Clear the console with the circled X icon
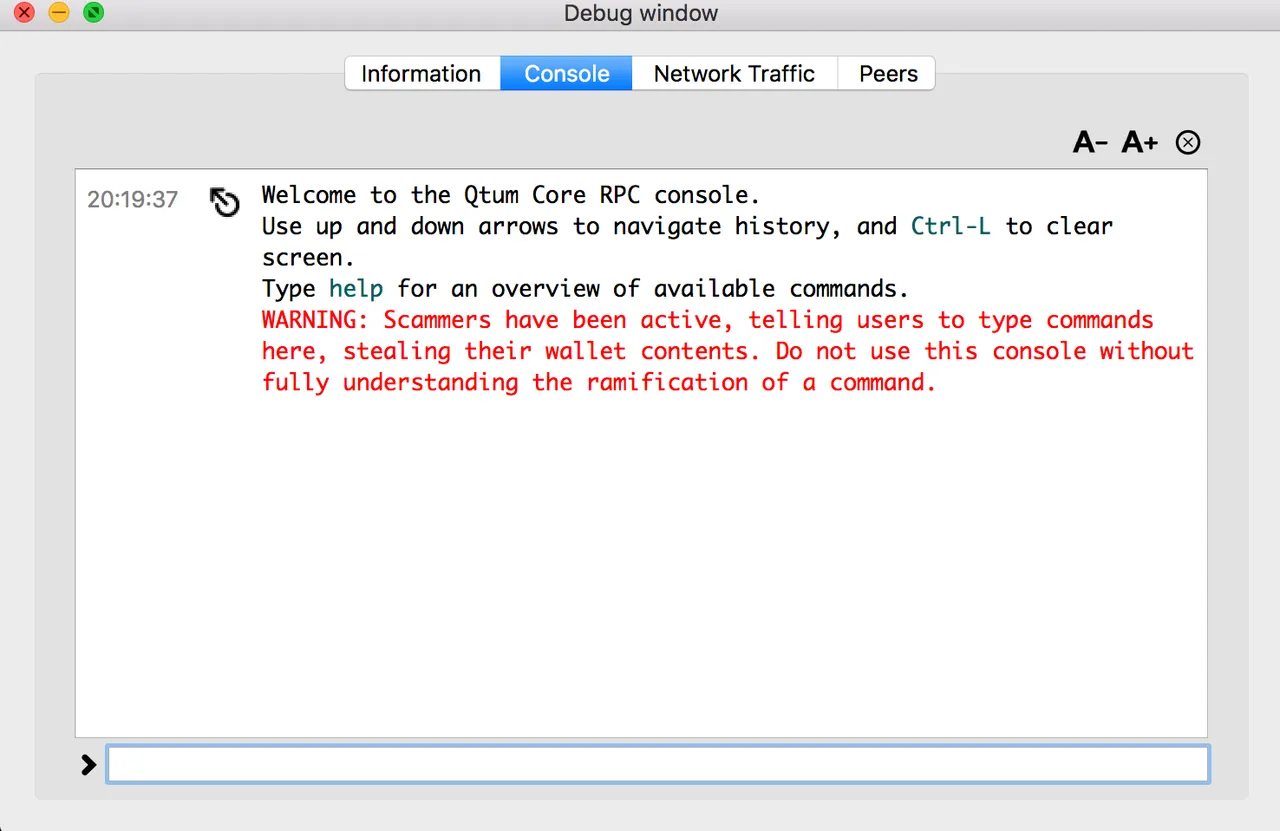This screenshot has width=1280, height=831. (x=1187, y=143)
